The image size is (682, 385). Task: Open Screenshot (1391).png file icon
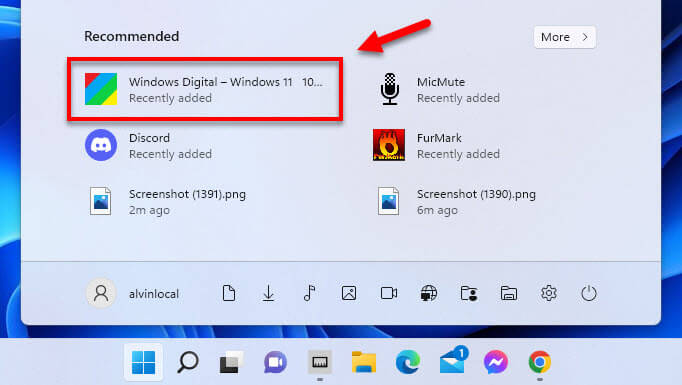(x=100, y=201)
